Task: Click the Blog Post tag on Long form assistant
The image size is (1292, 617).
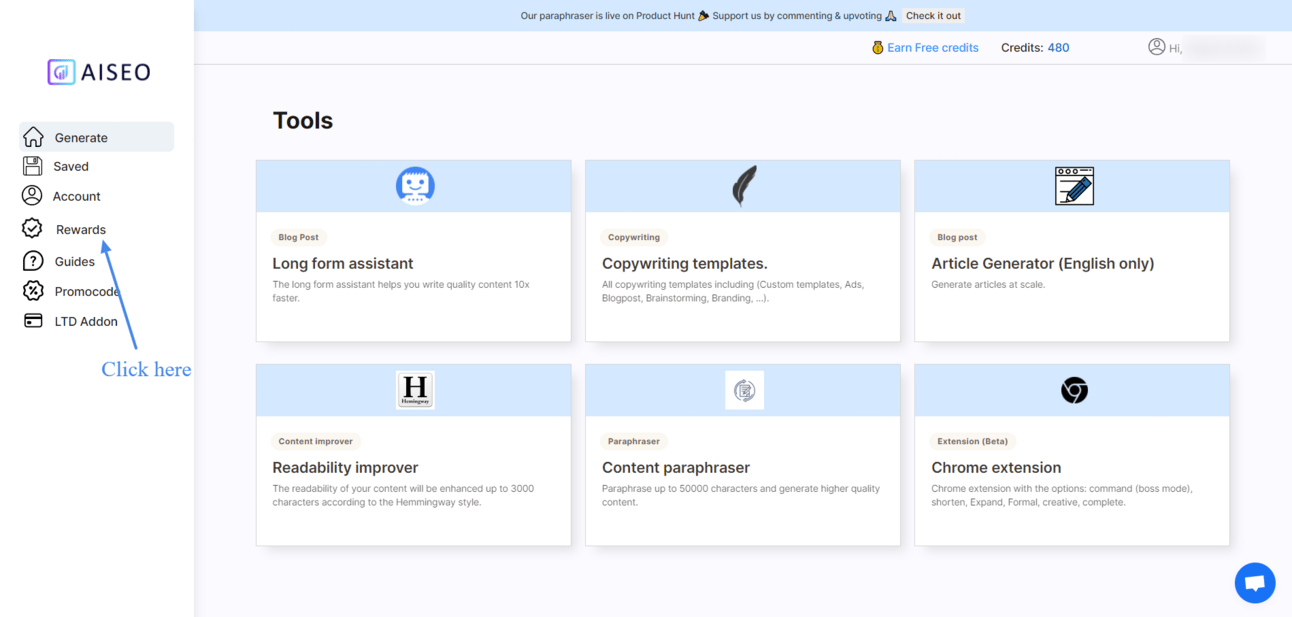Action: click(x=298, y=237)
